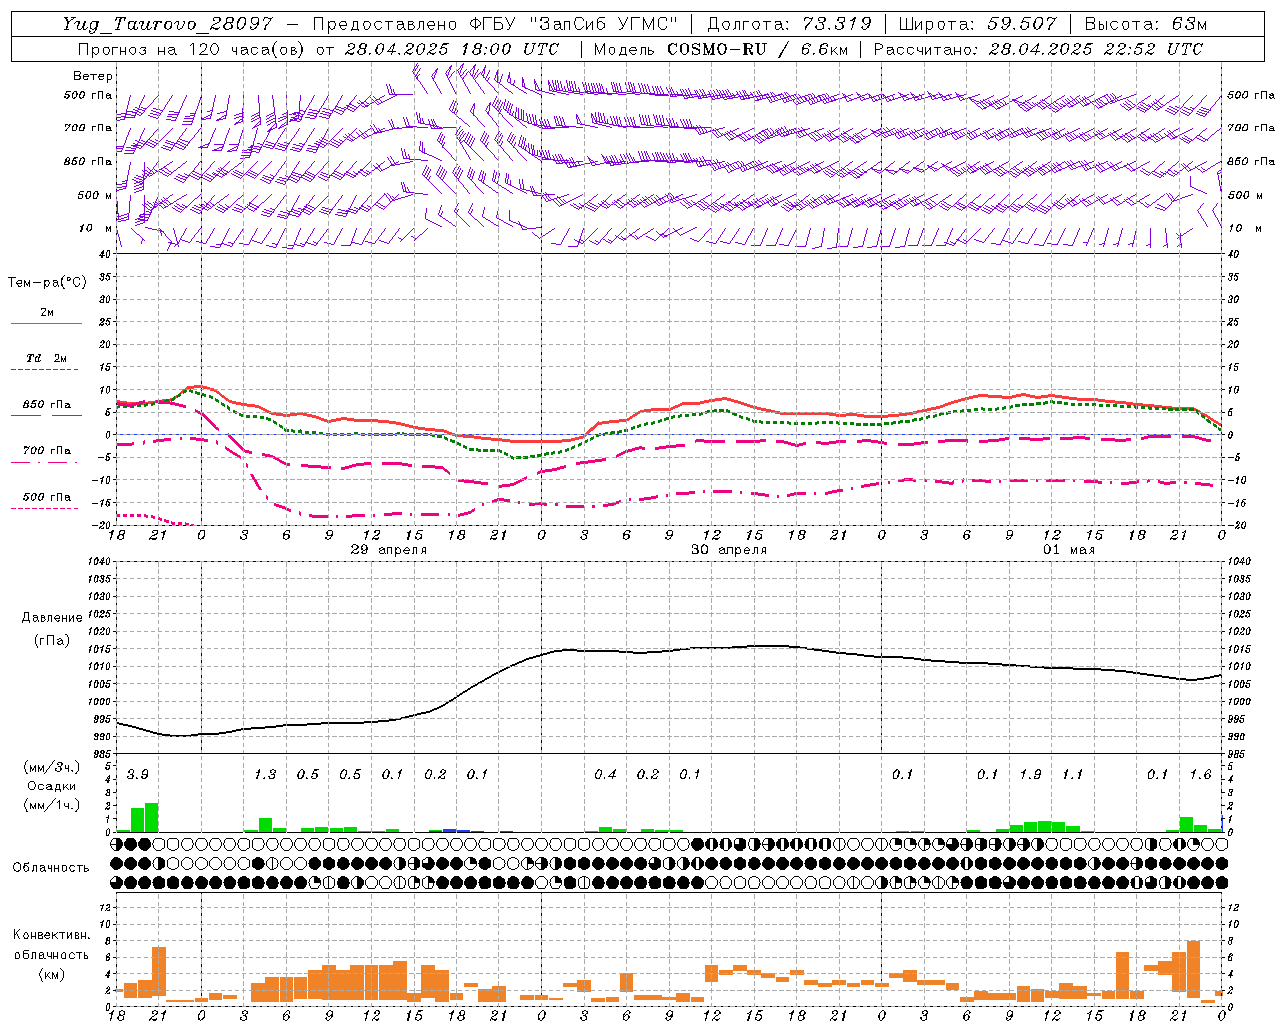Click the green dotted sample under Td 2м
This screenshot has height=1024, width=1280.
click(47, 370)
